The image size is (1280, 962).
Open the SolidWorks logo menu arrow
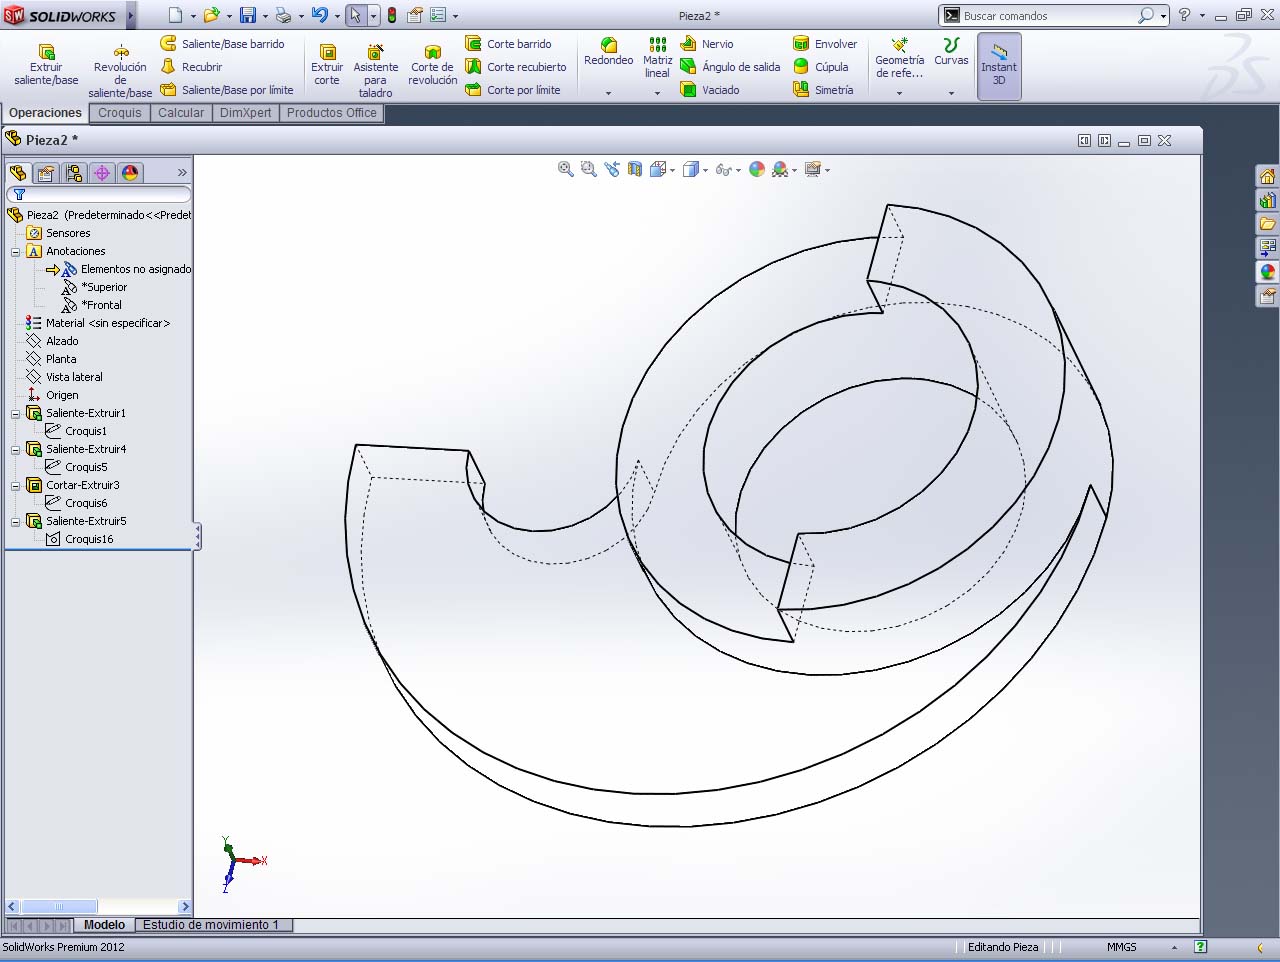click(131, 16)
